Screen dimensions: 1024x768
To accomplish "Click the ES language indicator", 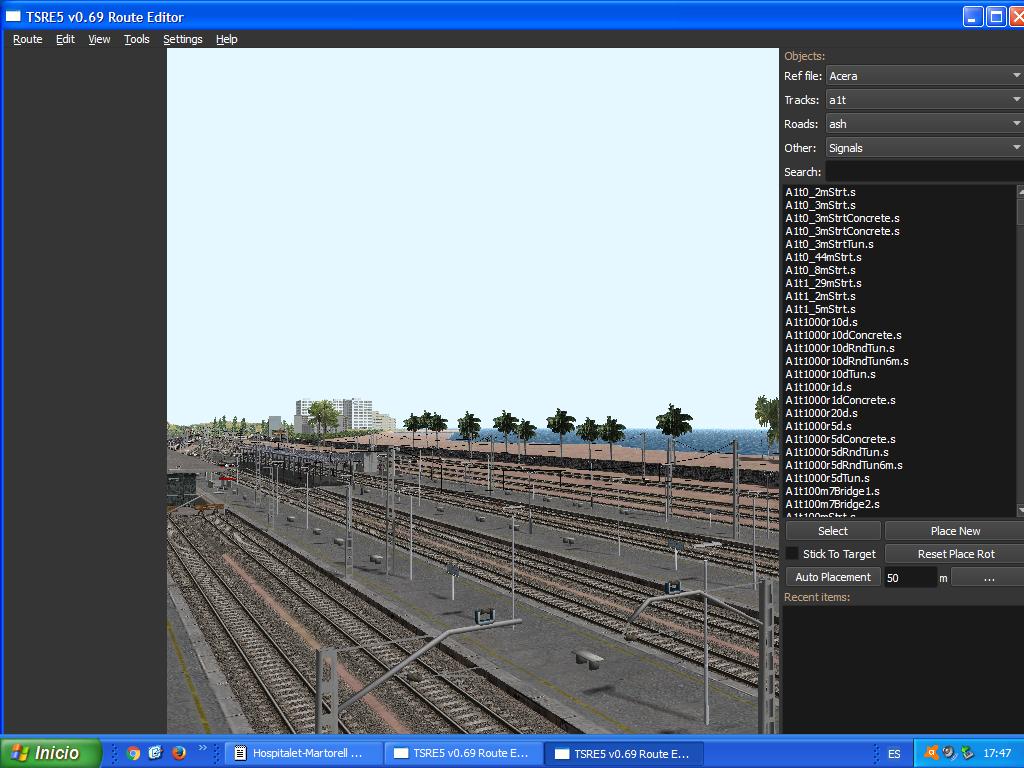I will (894, 753).
